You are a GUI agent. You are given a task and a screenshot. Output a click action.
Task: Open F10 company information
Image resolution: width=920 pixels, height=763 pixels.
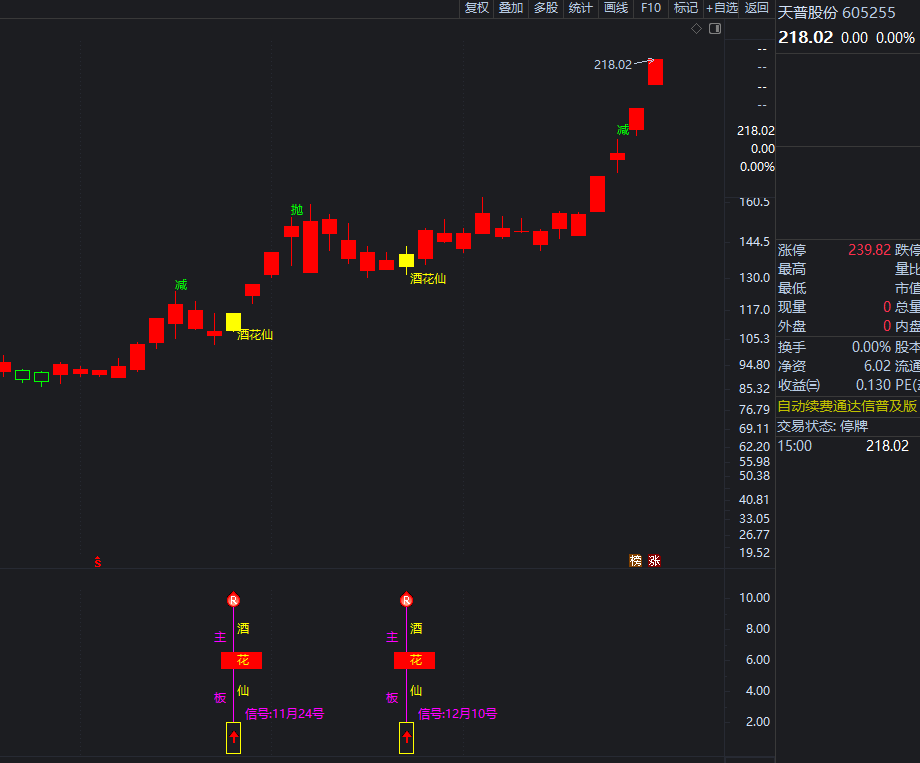coord(651,8)
